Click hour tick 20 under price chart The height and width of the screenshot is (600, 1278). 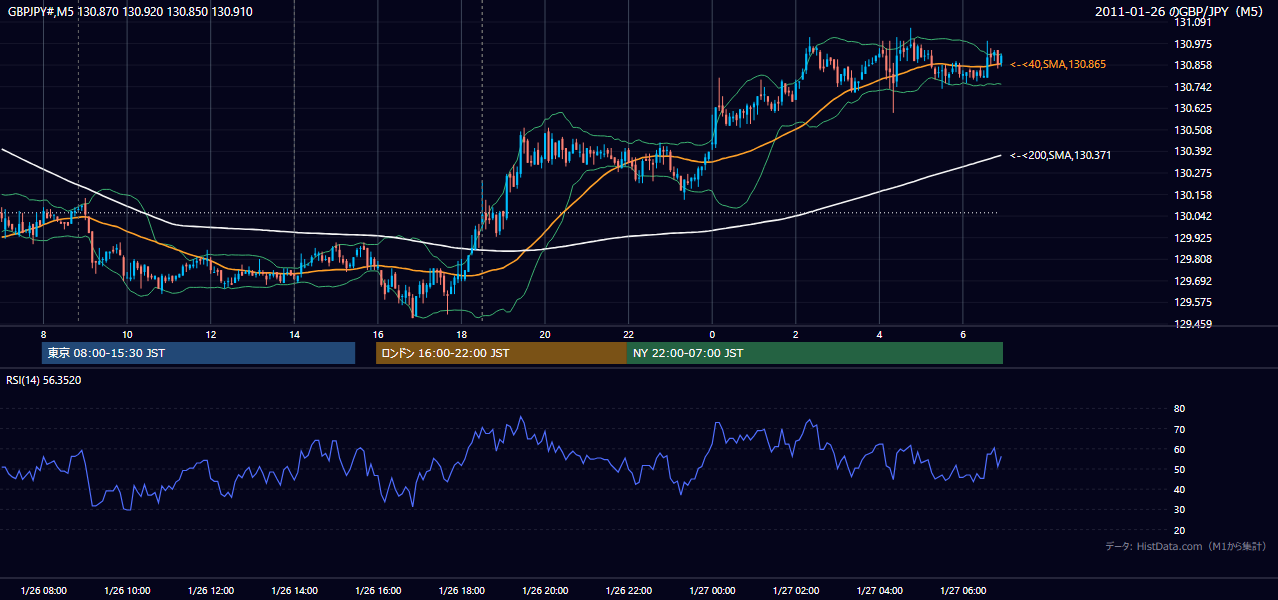pos(544,335)
